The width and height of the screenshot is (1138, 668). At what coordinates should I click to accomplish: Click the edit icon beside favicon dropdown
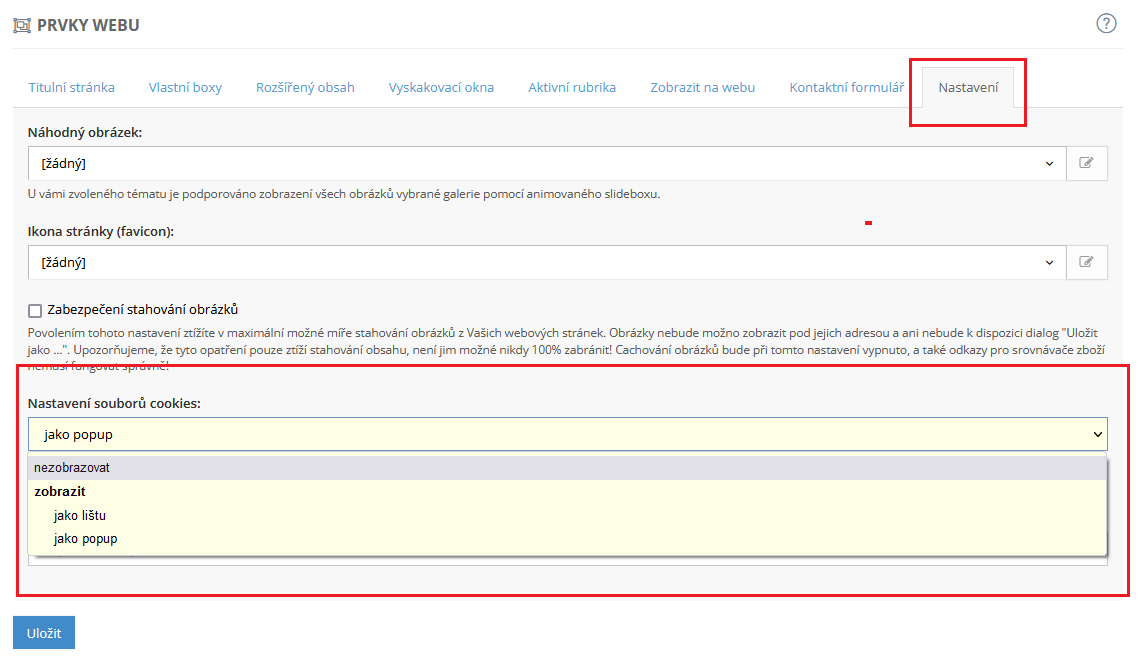coord(1087,262)
